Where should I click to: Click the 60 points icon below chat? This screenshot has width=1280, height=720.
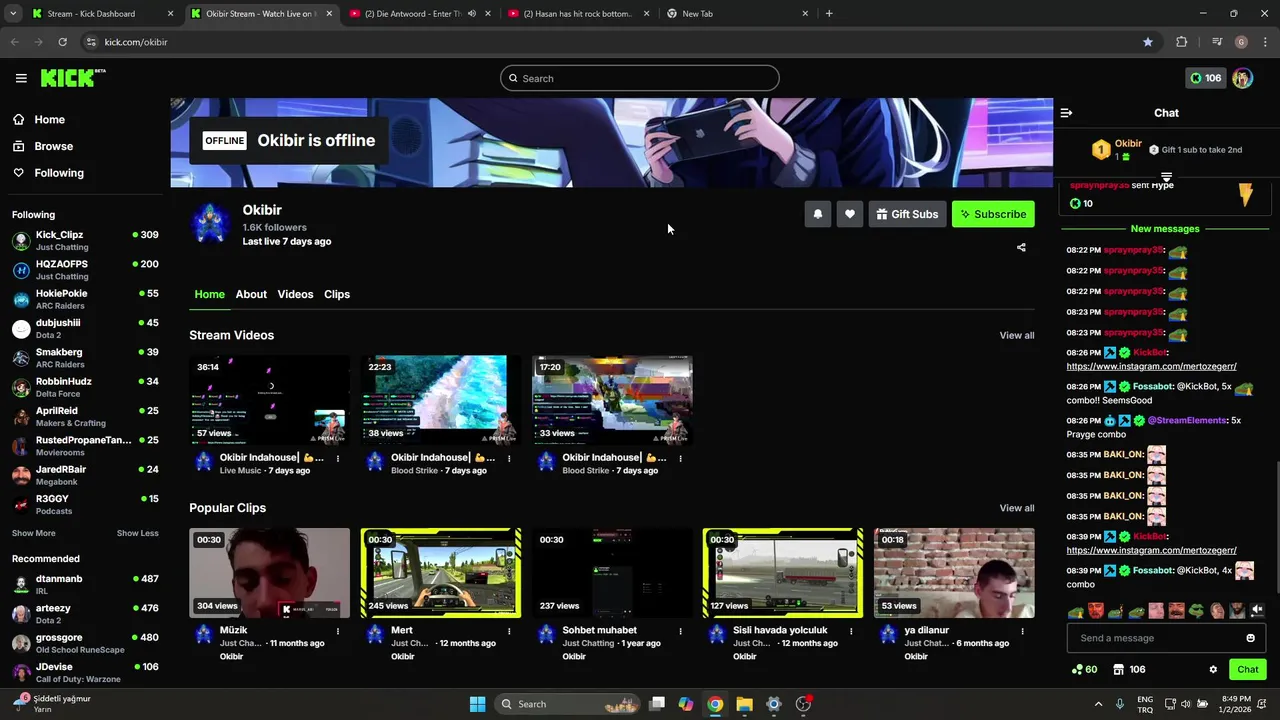(1084, 670)
